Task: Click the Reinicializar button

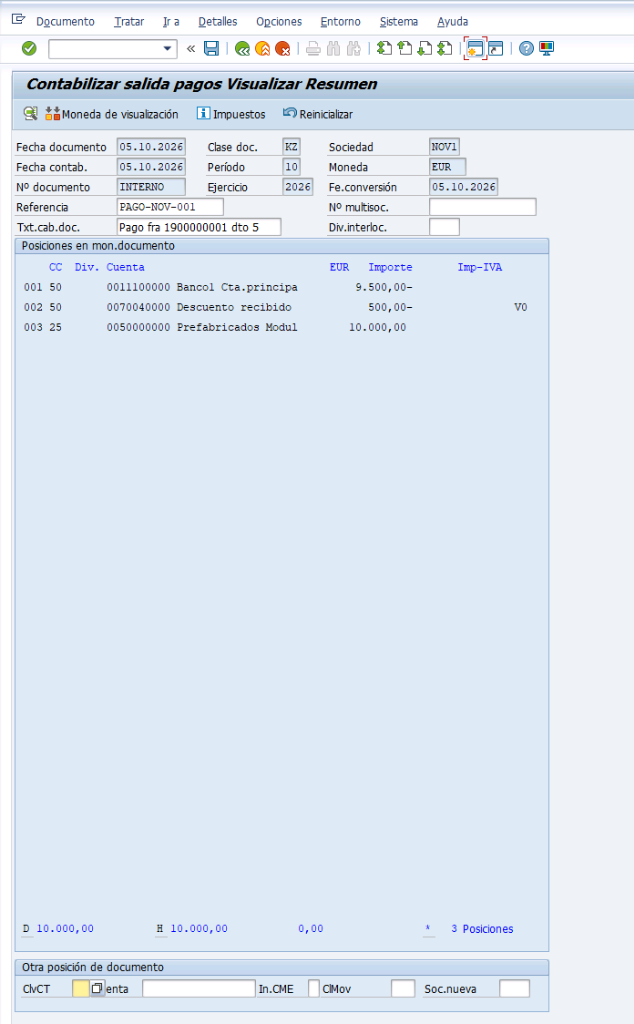Action: (318, 114)
